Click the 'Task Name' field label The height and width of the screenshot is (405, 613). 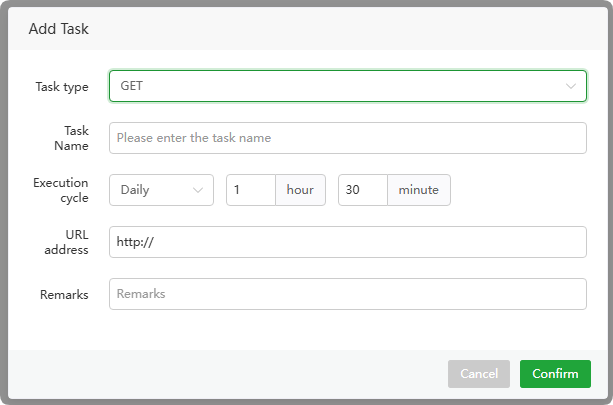coord(74,138)
